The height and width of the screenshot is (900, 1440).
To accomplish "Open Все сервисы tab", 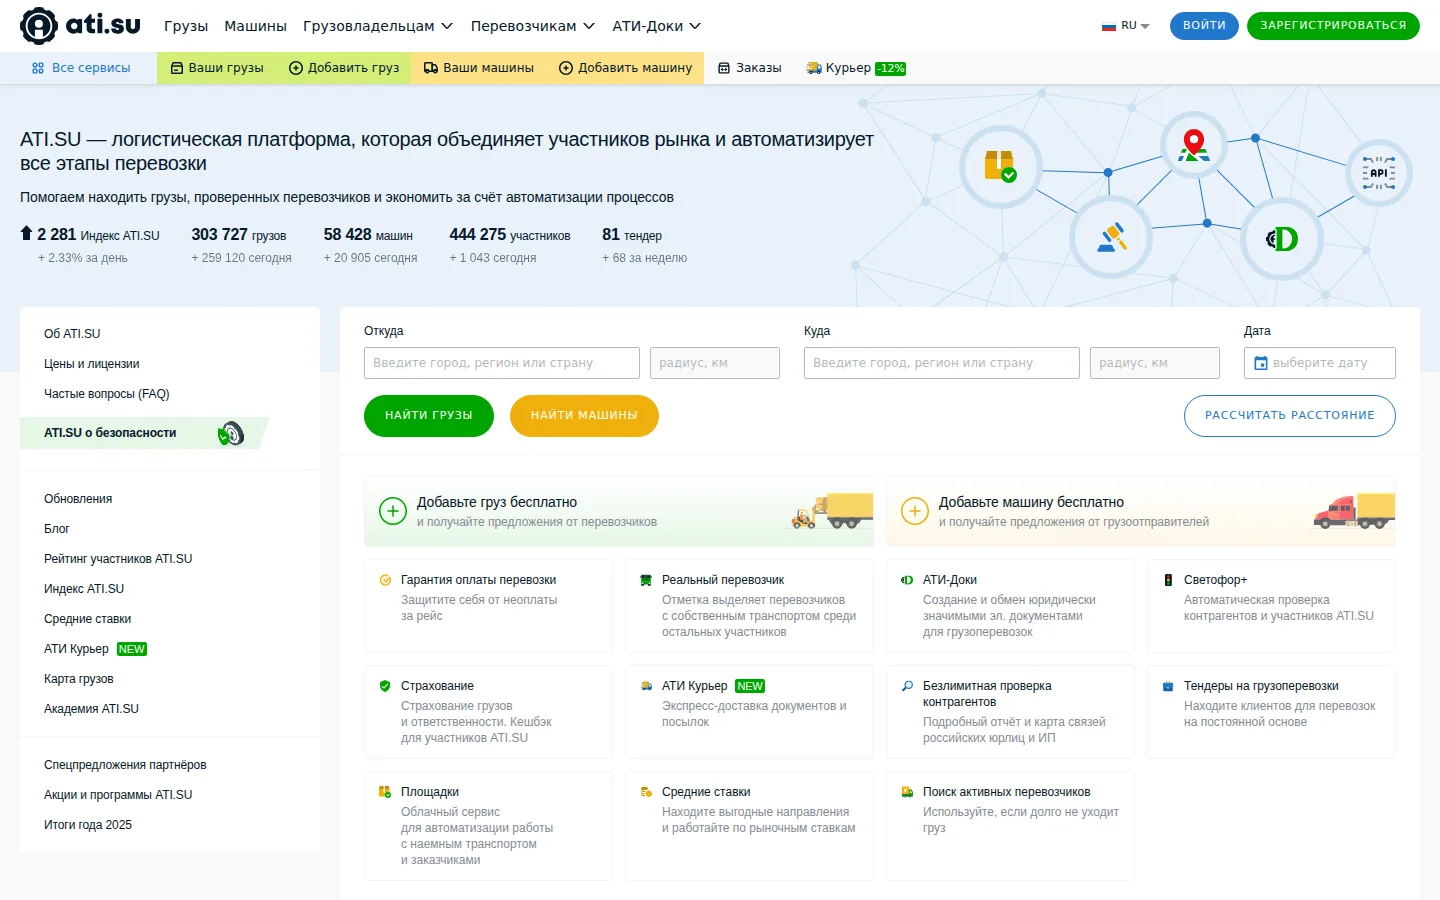I will click(81, 68).
